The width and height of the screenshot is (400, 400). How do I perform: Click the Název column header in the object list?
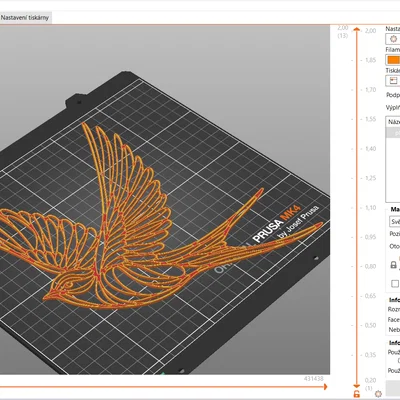click(393, 122)
